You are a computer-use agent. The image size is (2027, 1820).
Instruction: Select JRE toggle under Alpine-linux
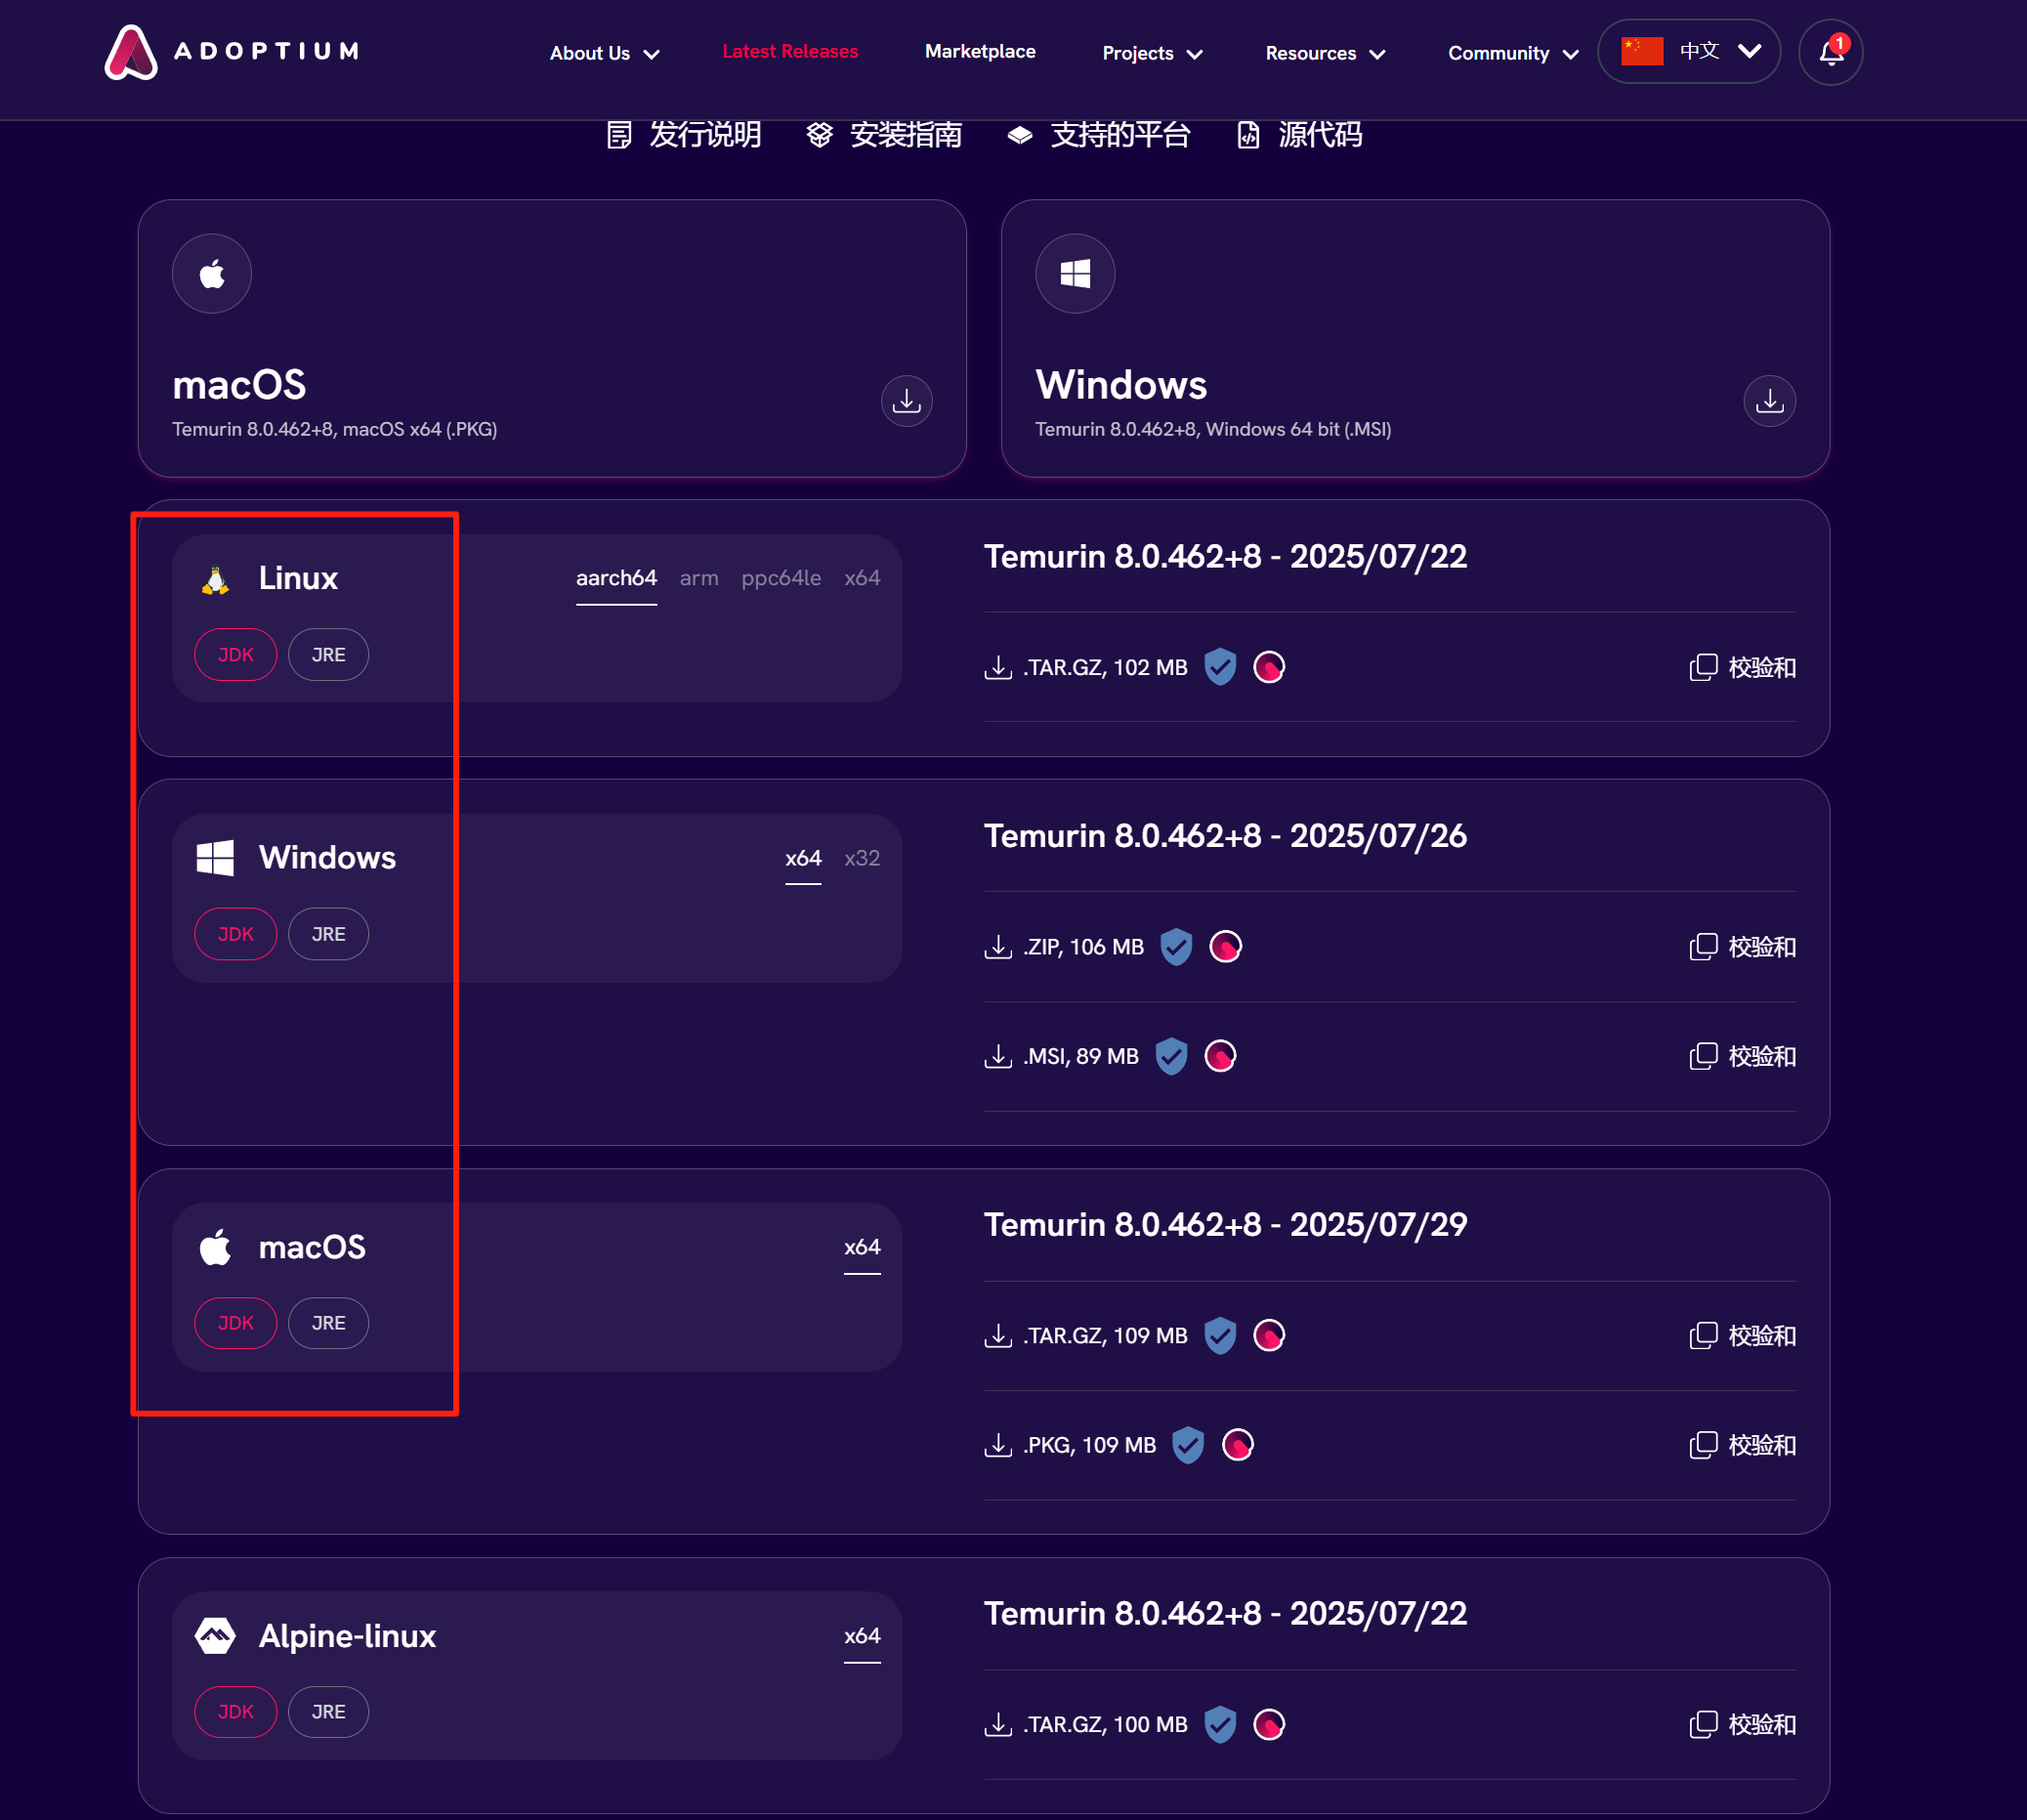click(x=328, y=1712)
